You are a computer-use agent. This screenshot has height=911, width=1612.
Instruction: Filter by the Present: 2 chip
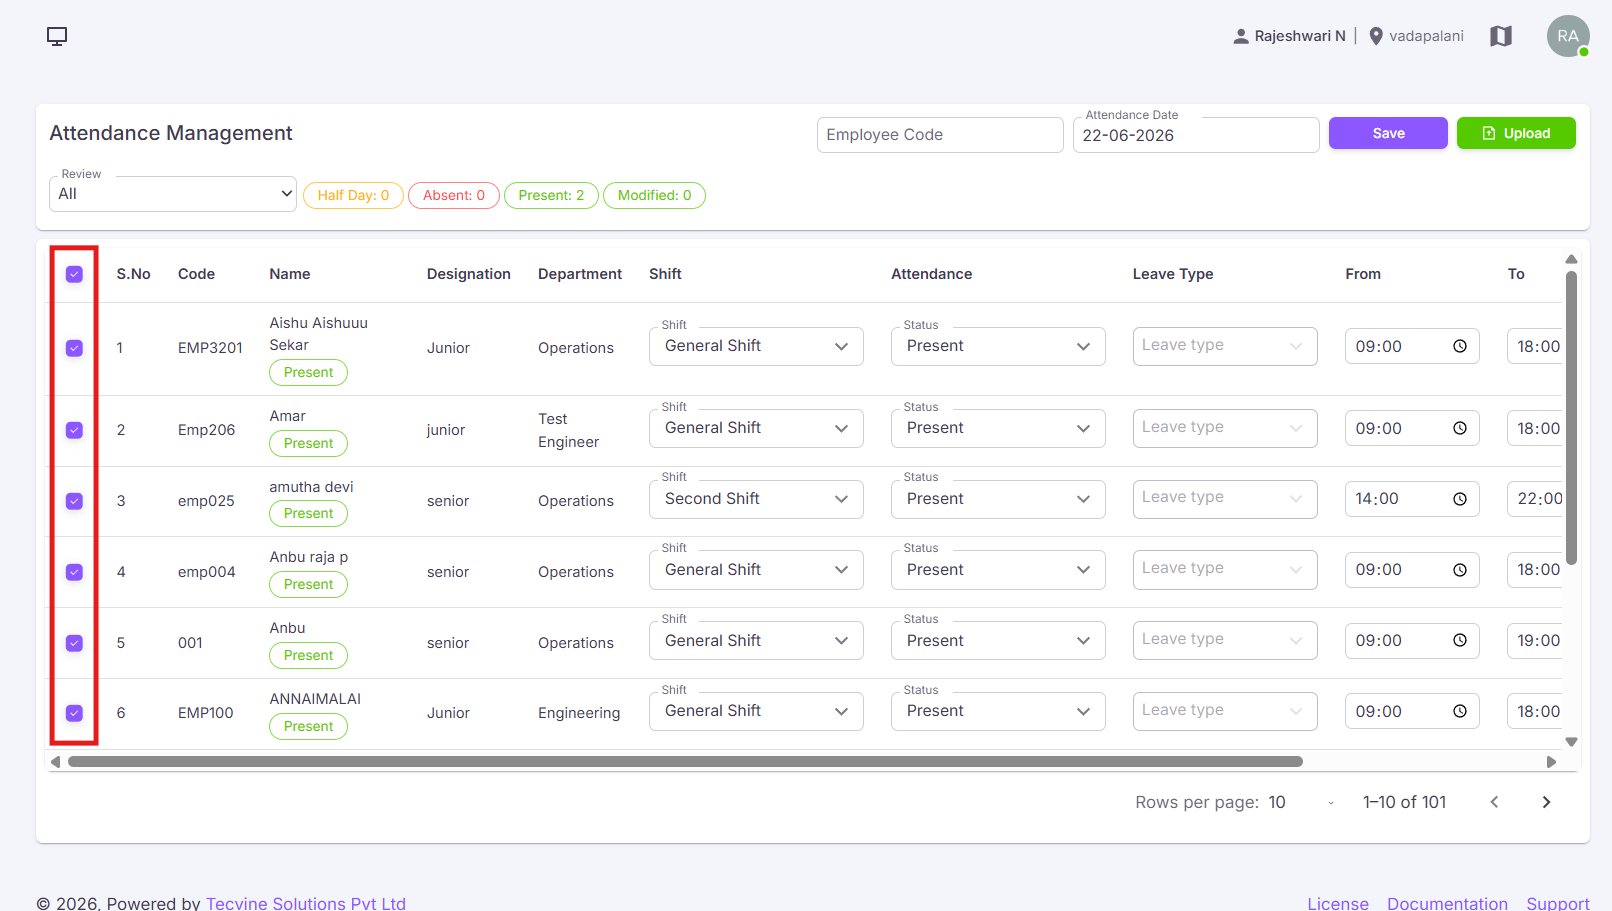pyautogui.click(x=551, y=195)
